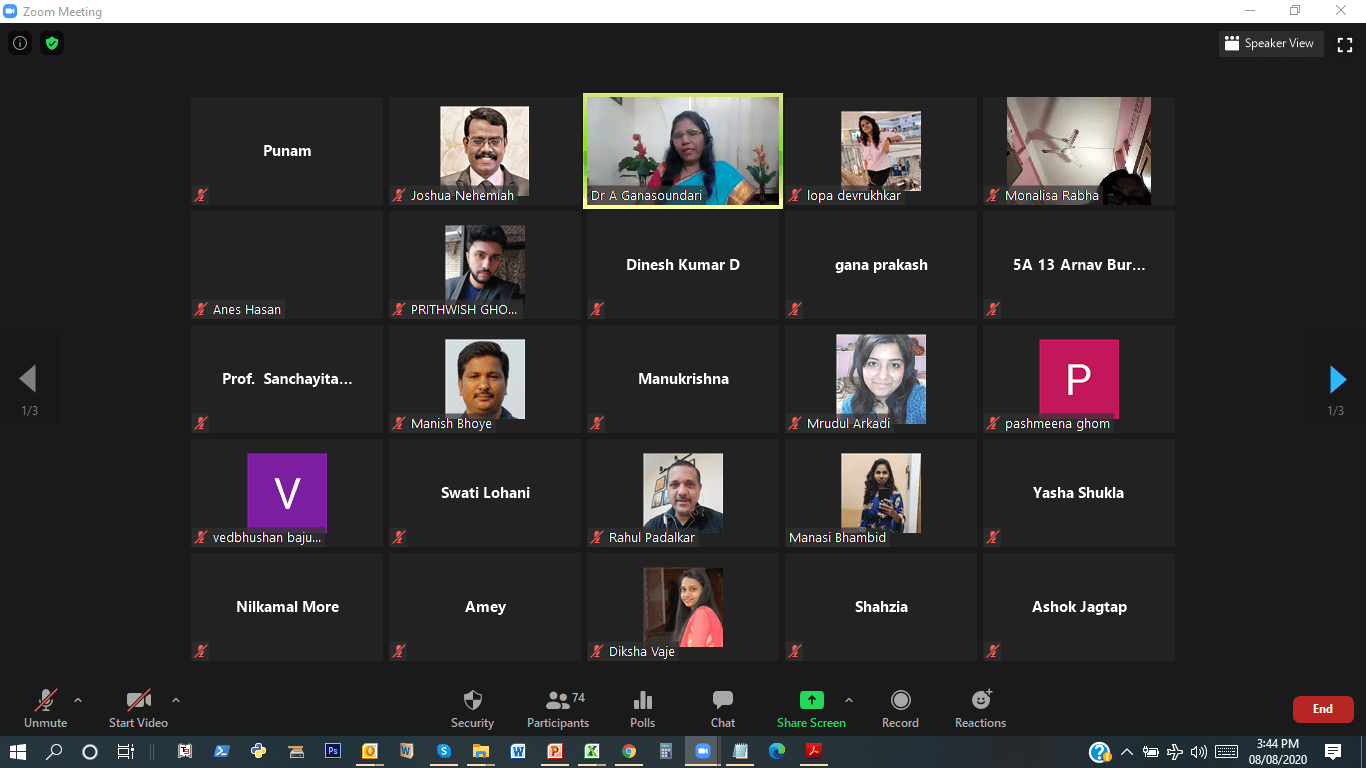Viewport: 1366px width, 768px height.
Task: Click the Punam participant name
Action: pos(287,151)
